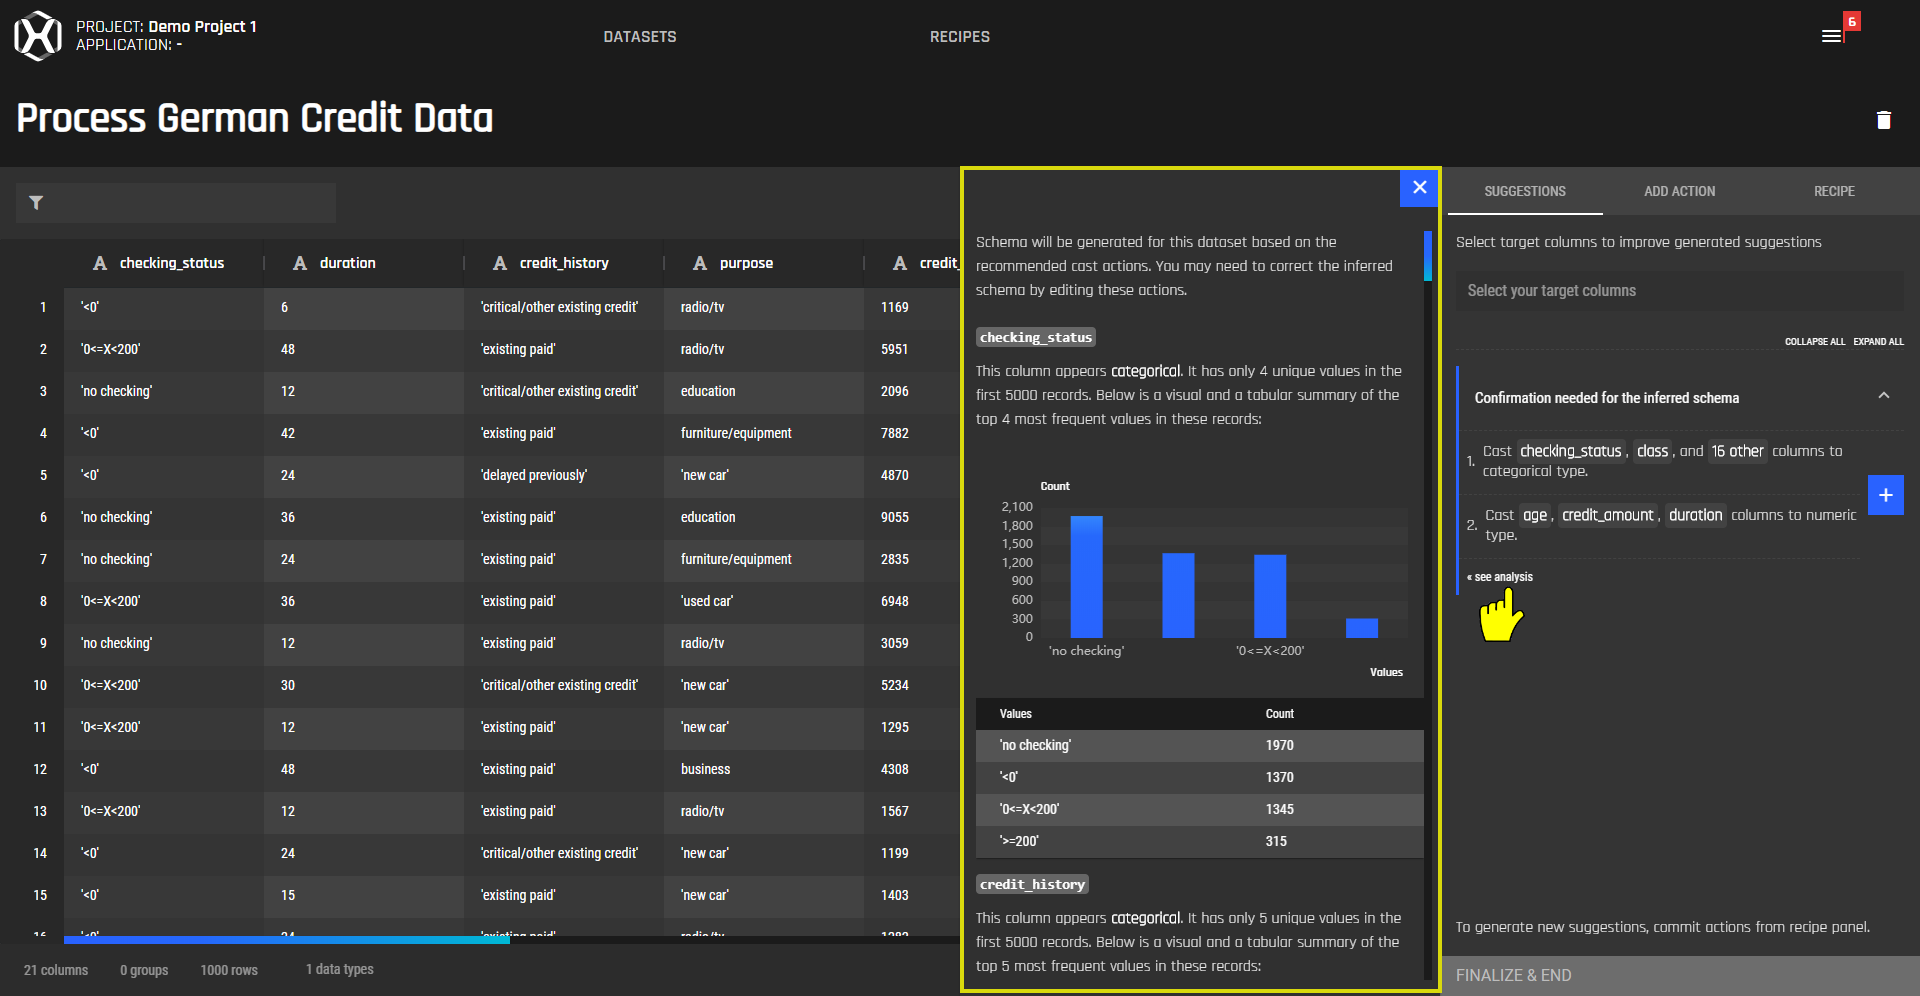
Task: Click the '« see analysis' link
Action: coord(1499,576)
